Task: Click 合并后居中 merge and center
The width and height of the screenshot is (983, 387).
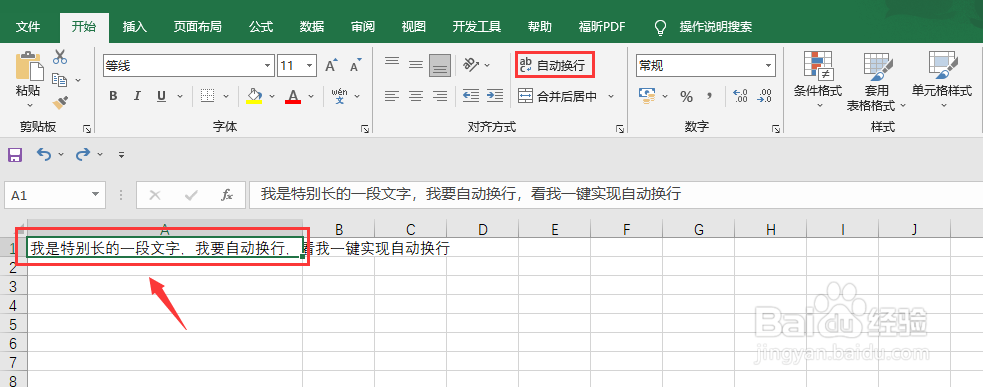Action: coord(558,96)
